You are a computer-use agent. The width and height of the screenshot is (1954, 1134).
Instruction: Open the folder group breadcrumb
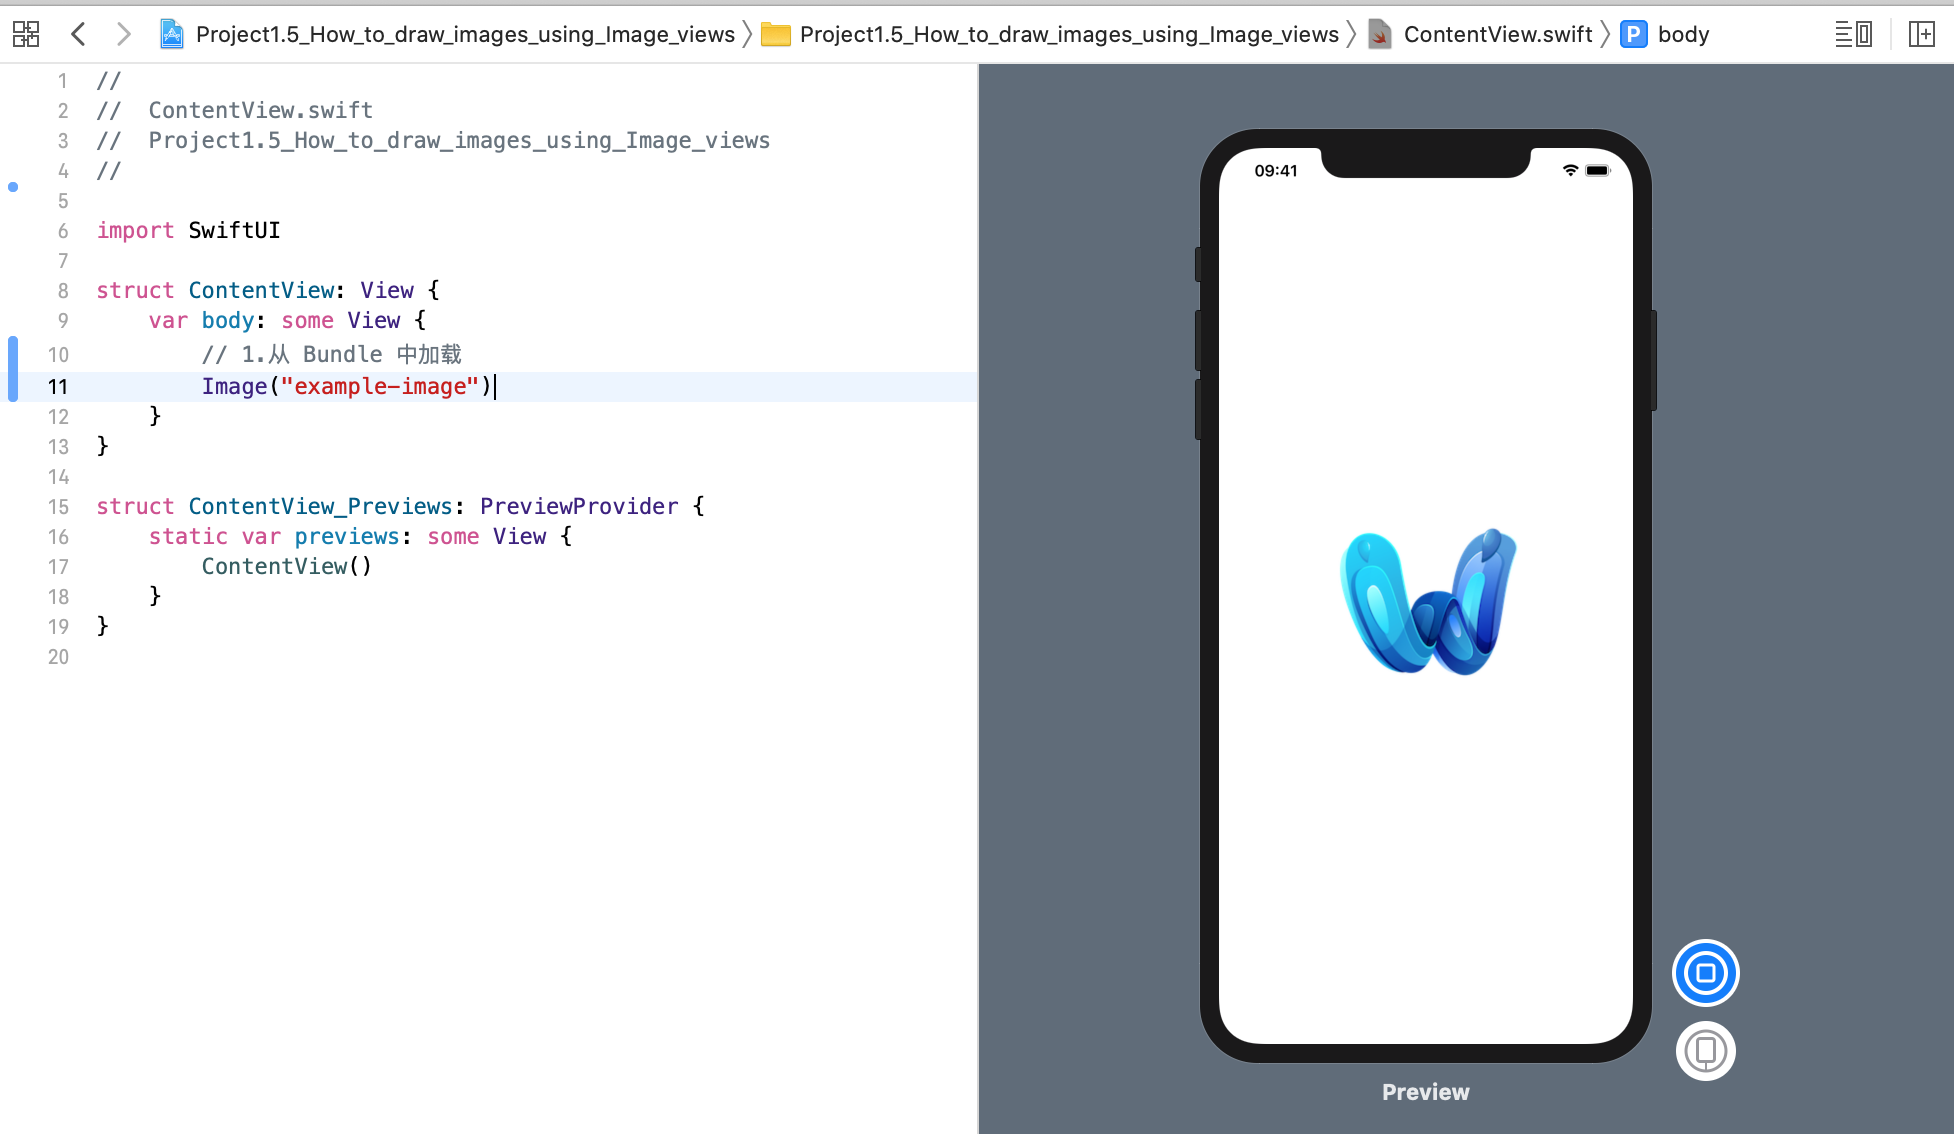tap(1069, 34)
